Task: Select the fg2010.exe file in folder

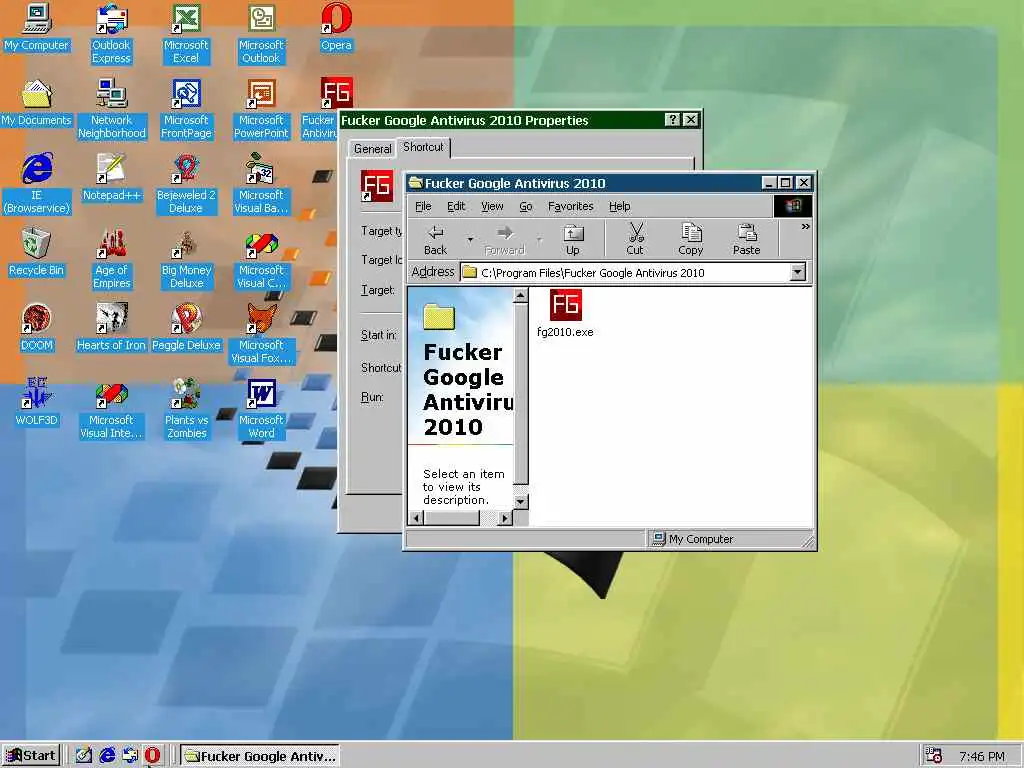Action: point(566,314)
